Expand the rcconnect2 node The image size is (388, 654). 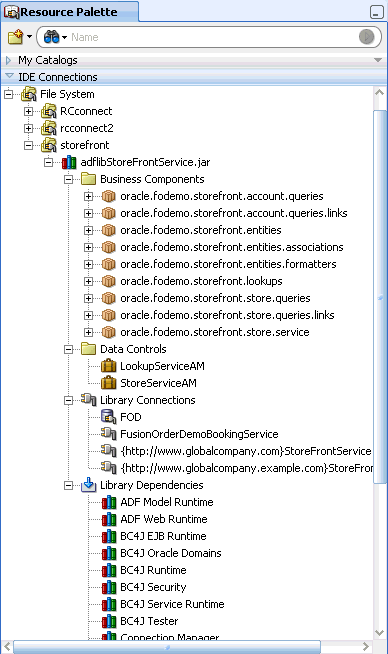(28, 128)
